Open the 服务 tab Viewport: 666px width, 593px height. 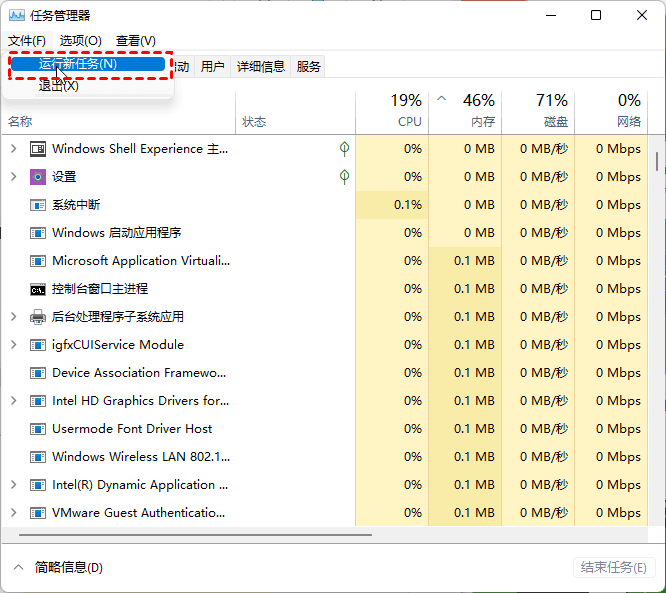coord(309,67)
